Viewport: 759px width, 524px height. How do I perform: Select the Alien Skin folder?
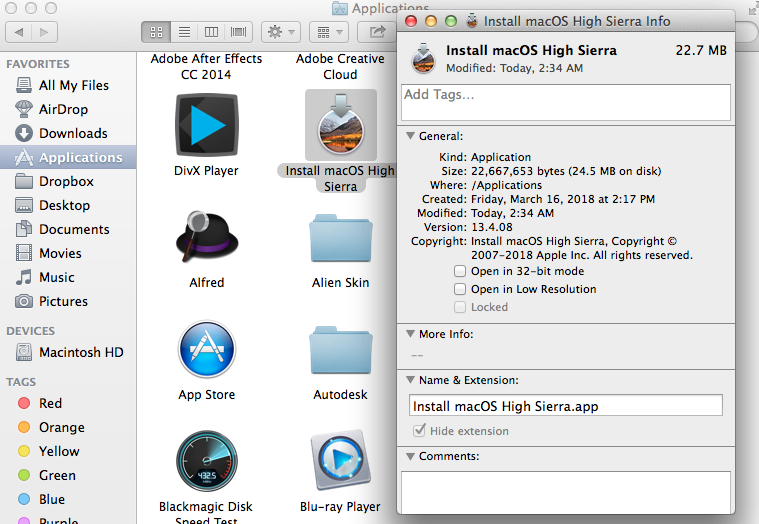pyautogui.click(x=340, y=238)
